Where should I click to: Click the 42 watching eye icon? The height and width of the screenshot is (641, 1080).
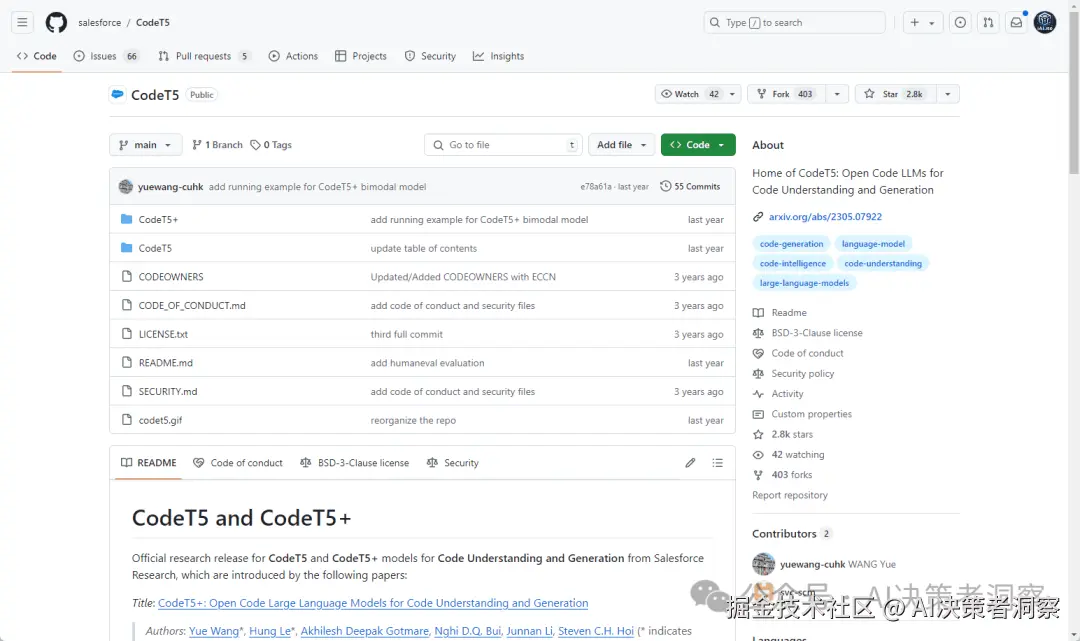click(x=758, y=454)
